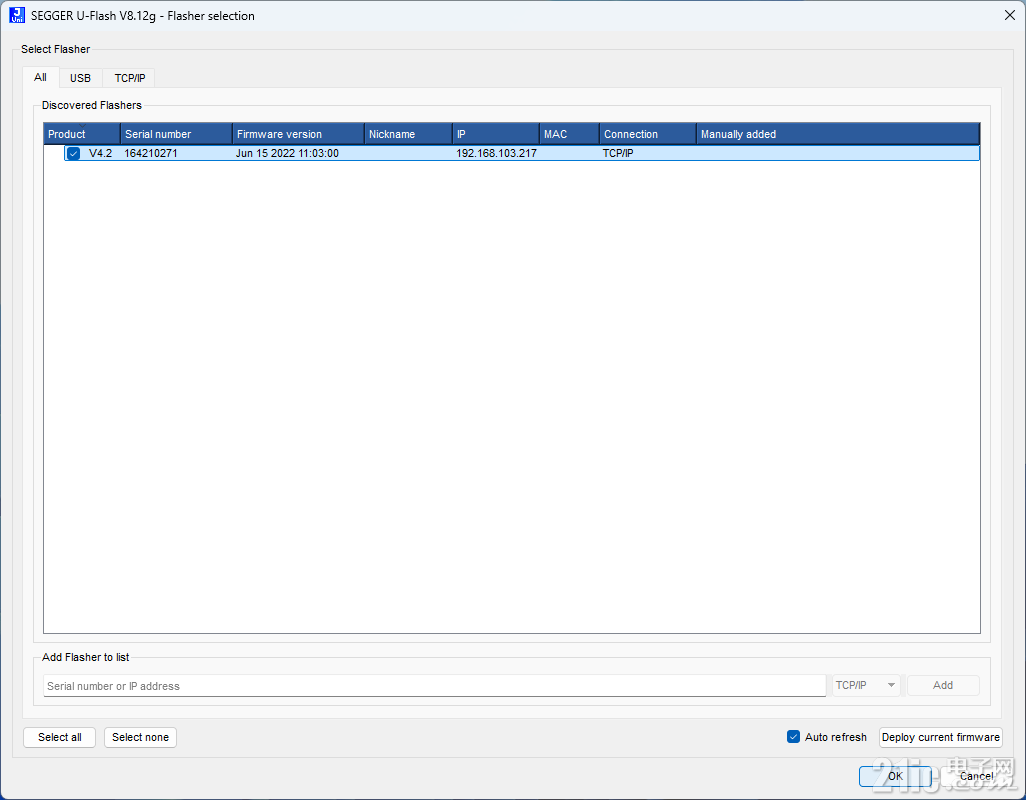
Task: Sort by the Connection column header
Action: (648, 134)
